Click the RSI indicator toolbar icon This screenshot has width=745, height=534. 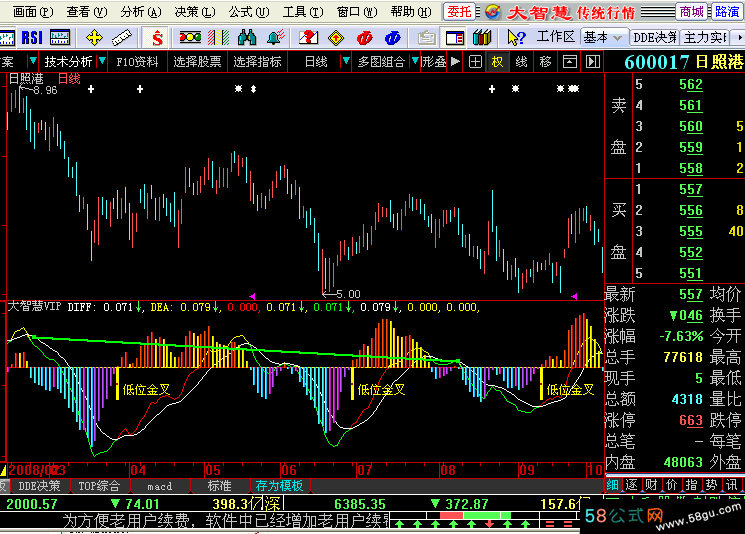click(x=30, y=37)
